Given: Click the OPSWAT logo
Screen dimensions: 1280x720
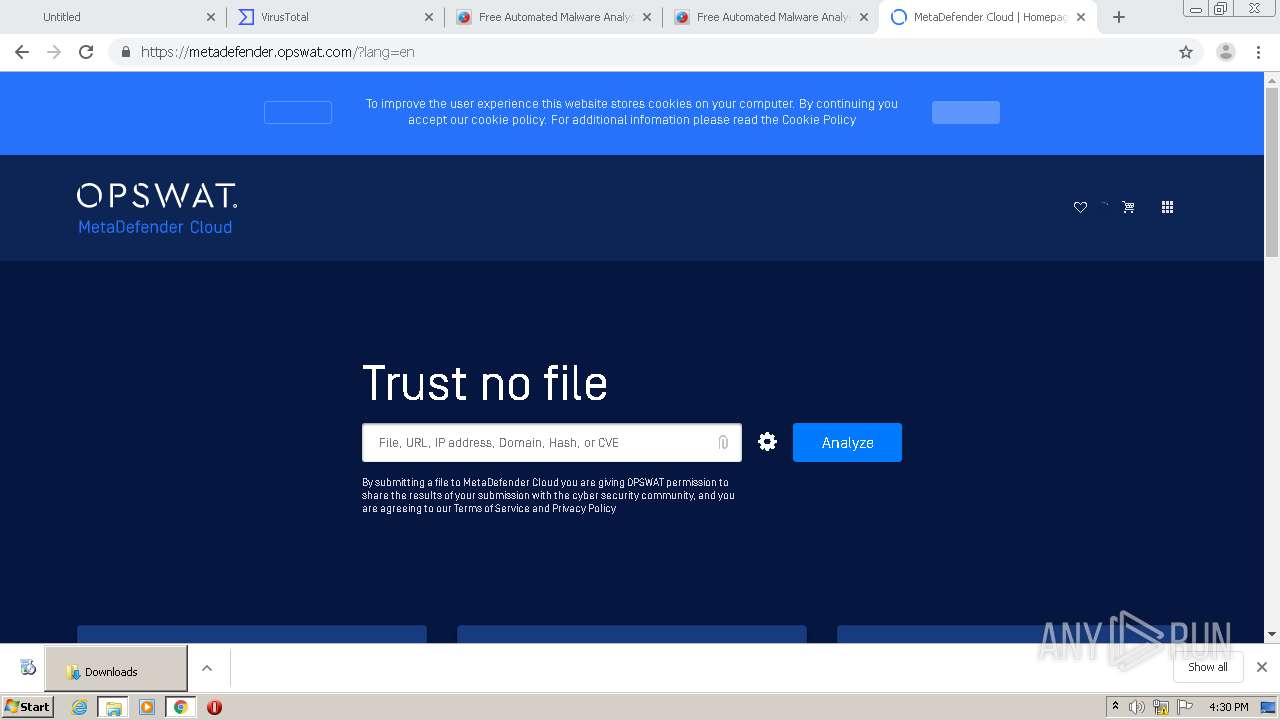Looking at the screenshot, I should (x=157, y=195).
